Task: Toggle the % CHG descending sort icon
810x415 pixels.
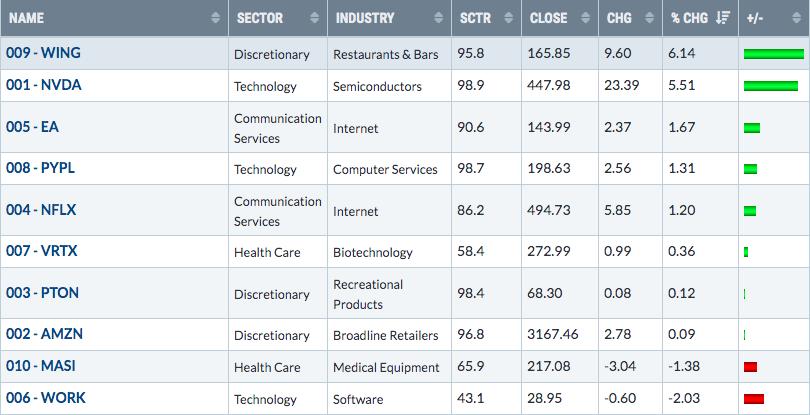Action: click(723, 18)
